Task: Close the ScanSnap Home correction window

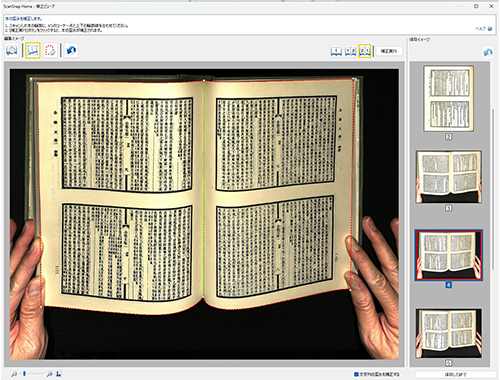Action: tap(491, 6)
